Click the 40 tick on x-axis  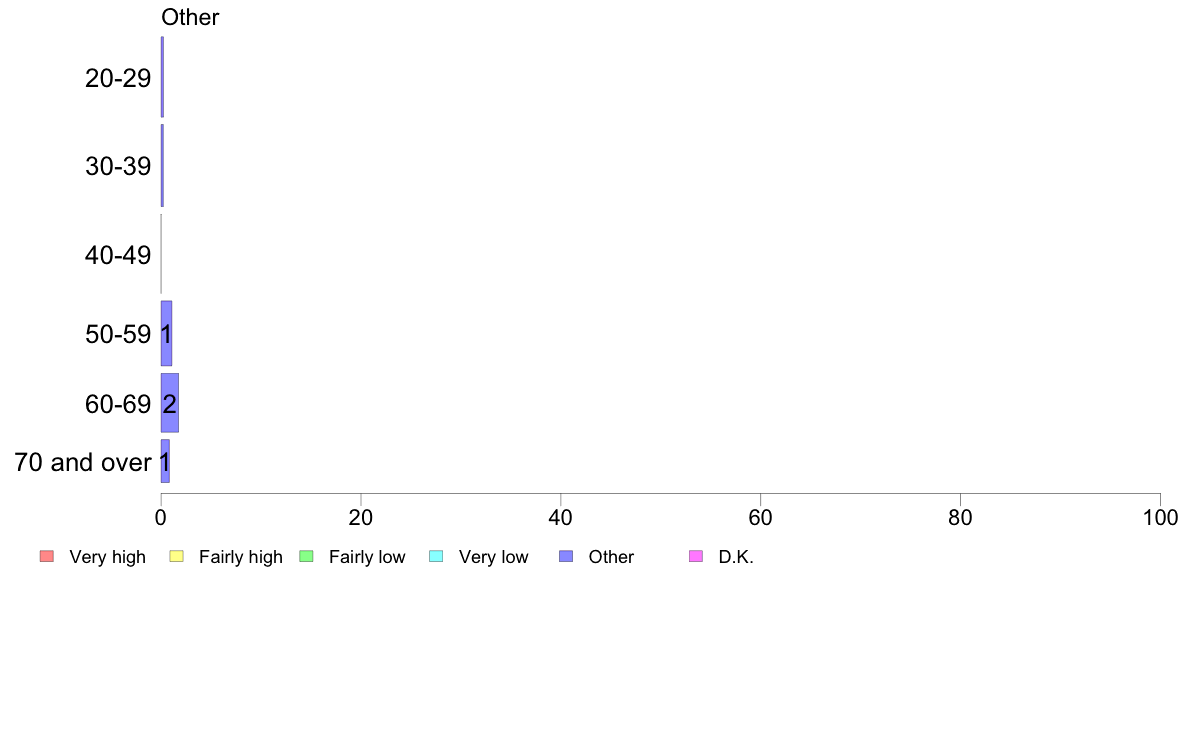(561, 518)
